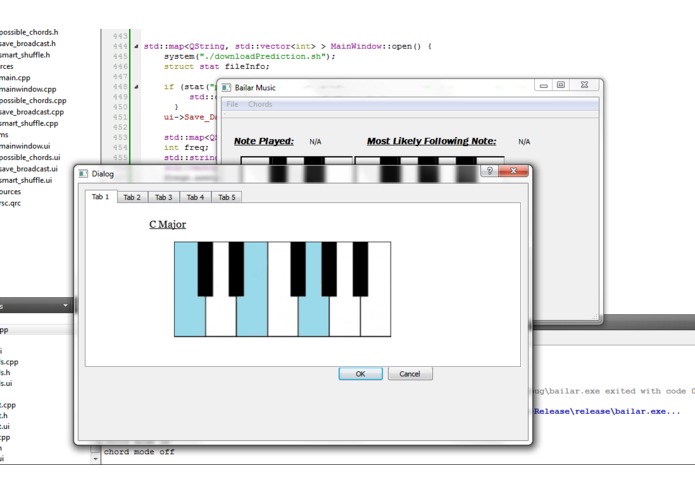
Task: Click the N/A value beside Most Likely Following Note
Action: [x=524, y=142]
